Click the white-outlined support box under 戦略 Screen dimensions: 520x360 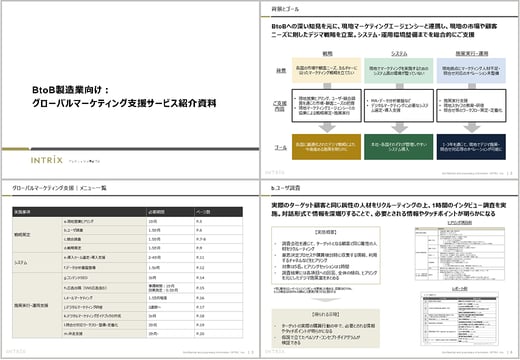(327, 105)
